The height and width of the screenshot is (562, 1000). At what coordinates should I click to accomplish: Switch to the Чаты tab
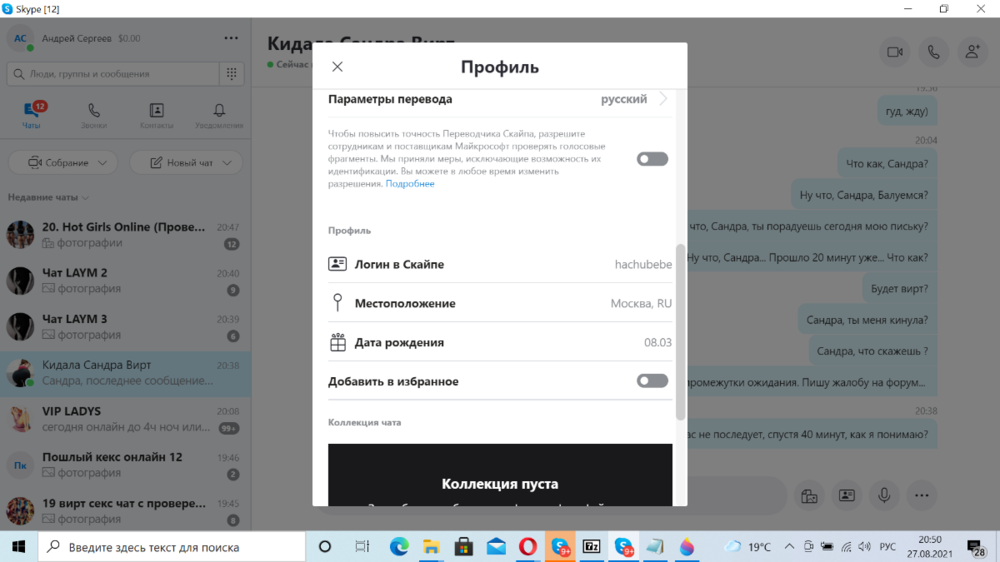click(x=31, y=115)
